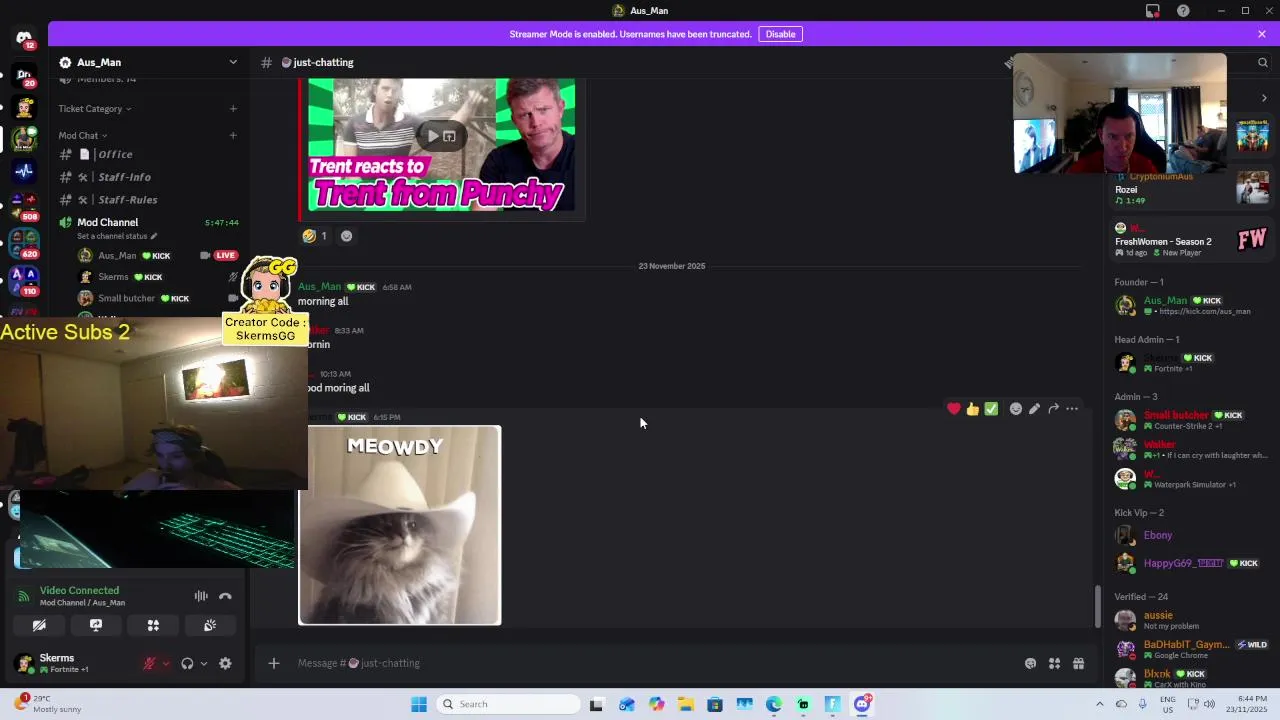The image size is (1280, 720).
Task: Add reaction under Trent video
Action: click(x=347, y=236)
